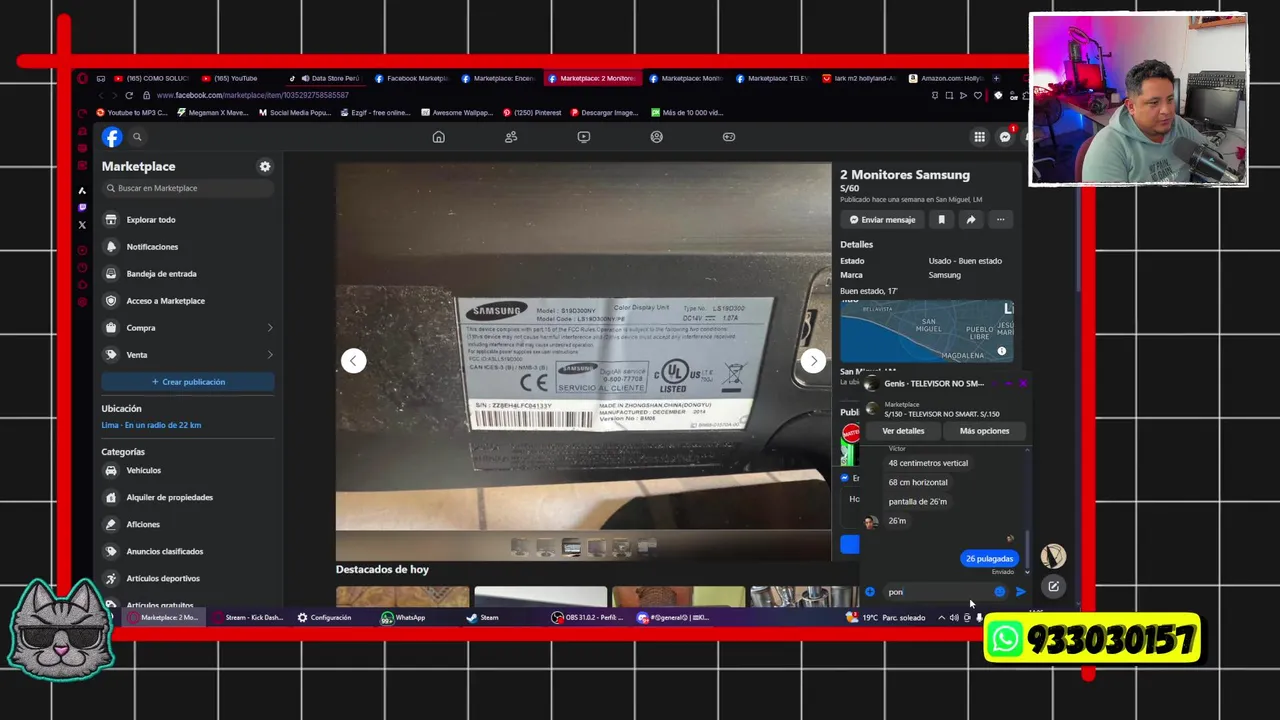Open the Friends icon in top navigation
1280x720 pixels.
[511, 137]
